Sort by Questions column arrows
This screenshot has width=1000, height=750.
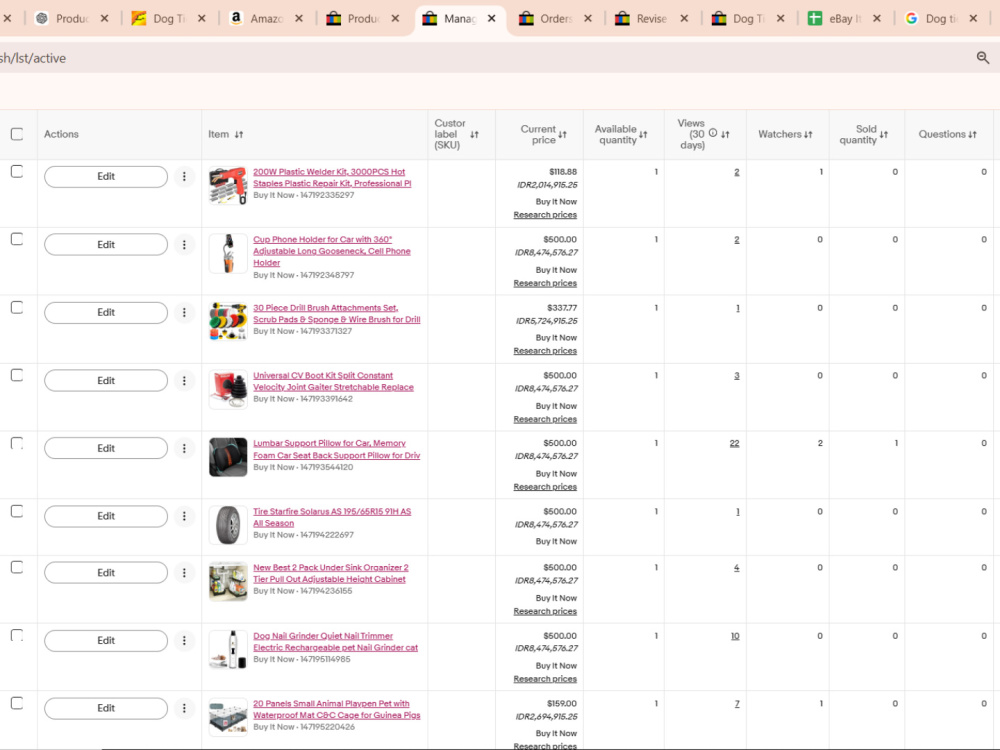click(x=972, y=135)
